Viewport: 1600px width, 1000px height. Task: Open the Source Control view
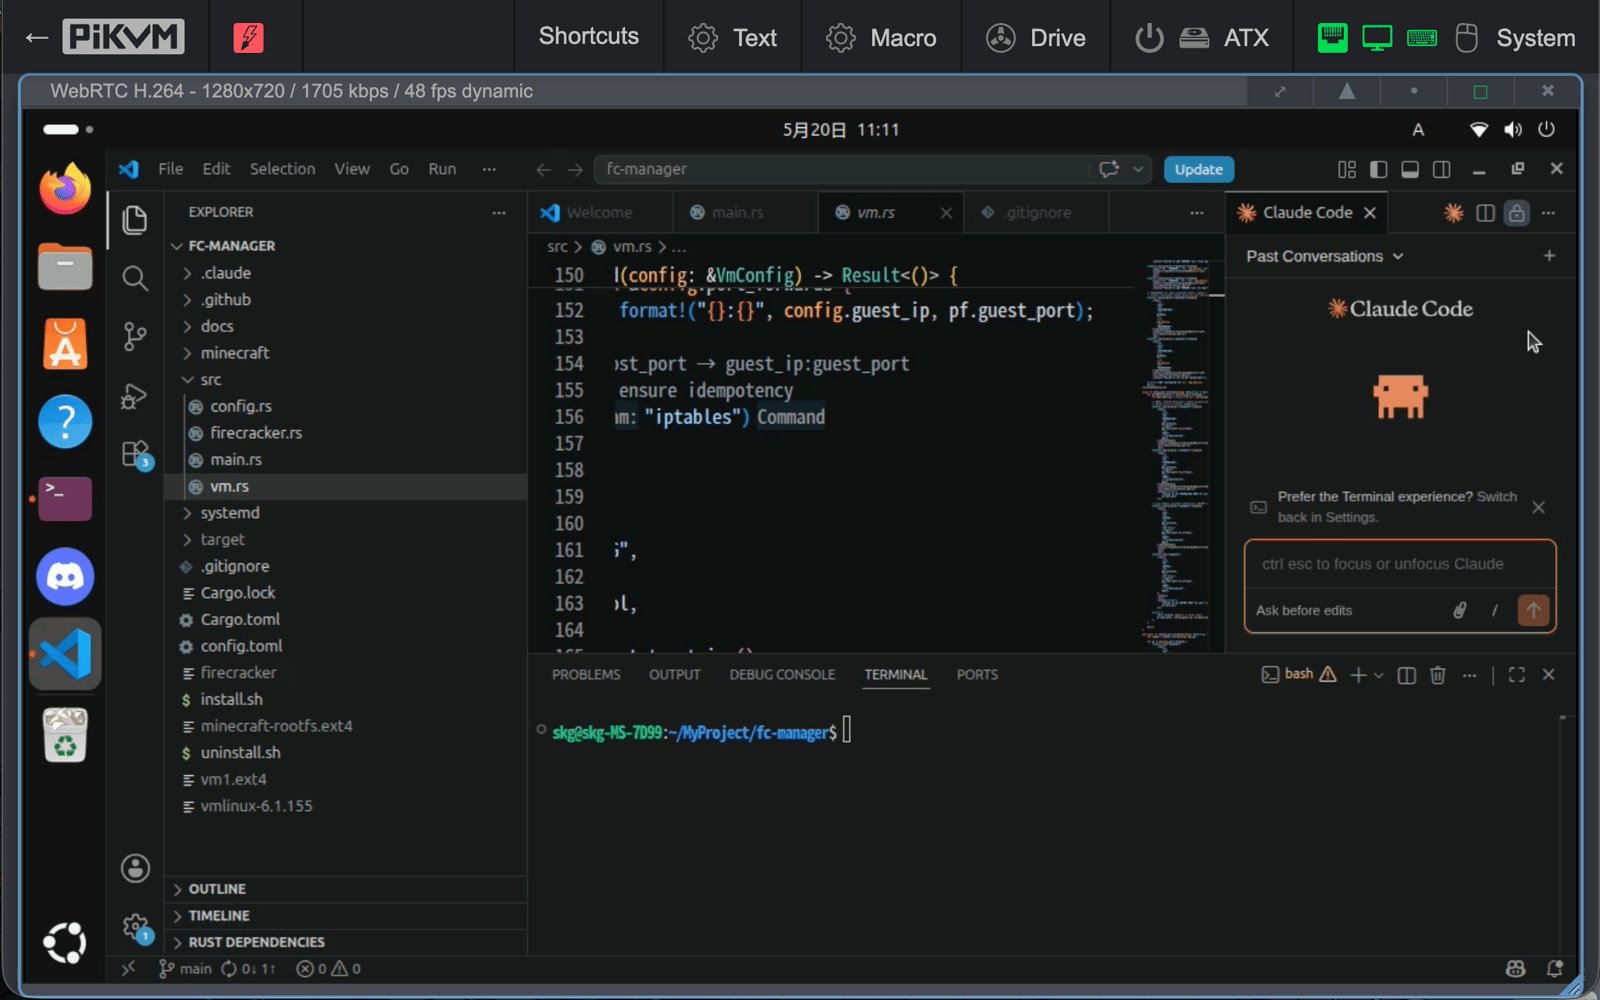click(x=135, y=336)
